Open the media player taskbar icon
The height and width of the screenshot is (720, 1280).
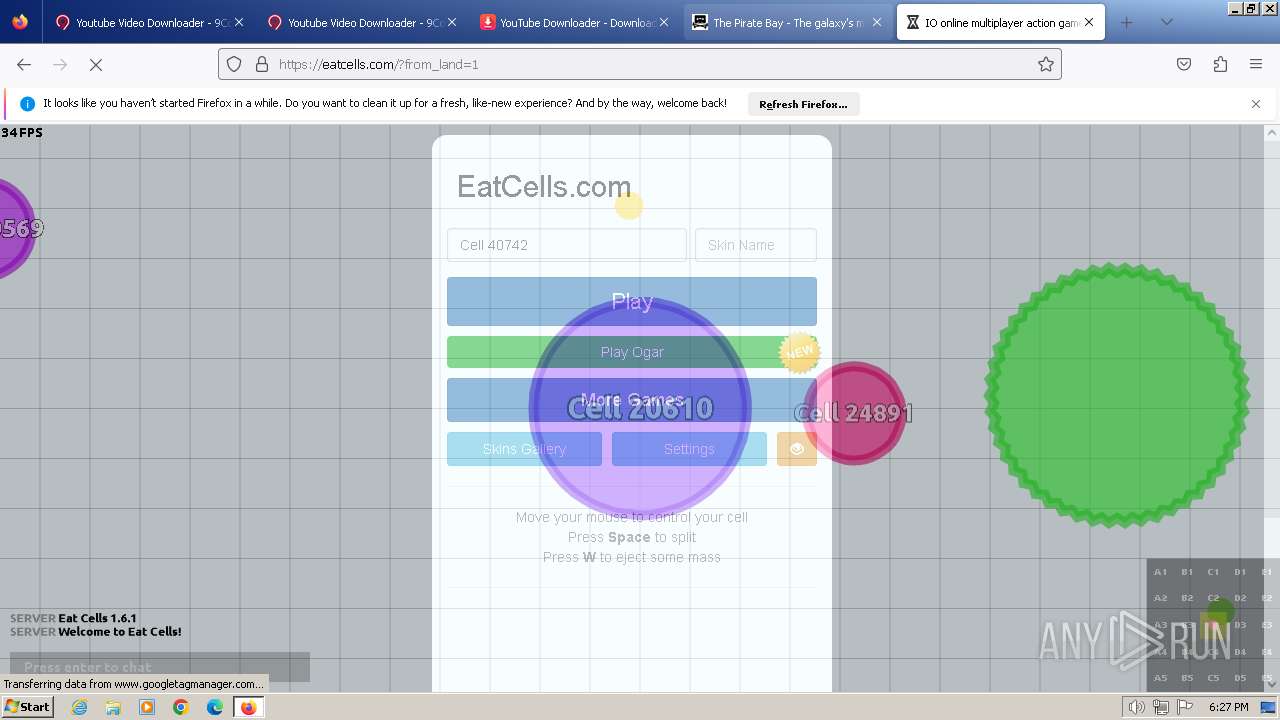pyautogui.click(x=147, y=707)
